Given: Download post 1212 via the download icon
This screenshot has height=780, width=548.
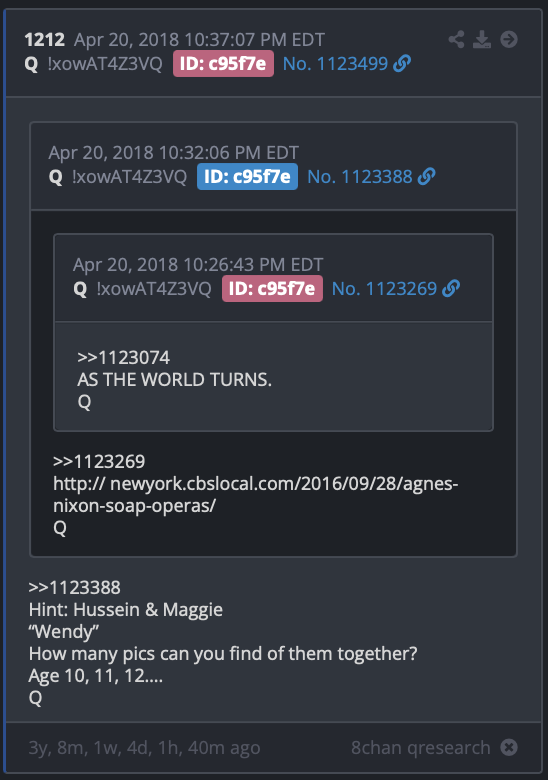Looking at the screenshot, I should (482, 39).
